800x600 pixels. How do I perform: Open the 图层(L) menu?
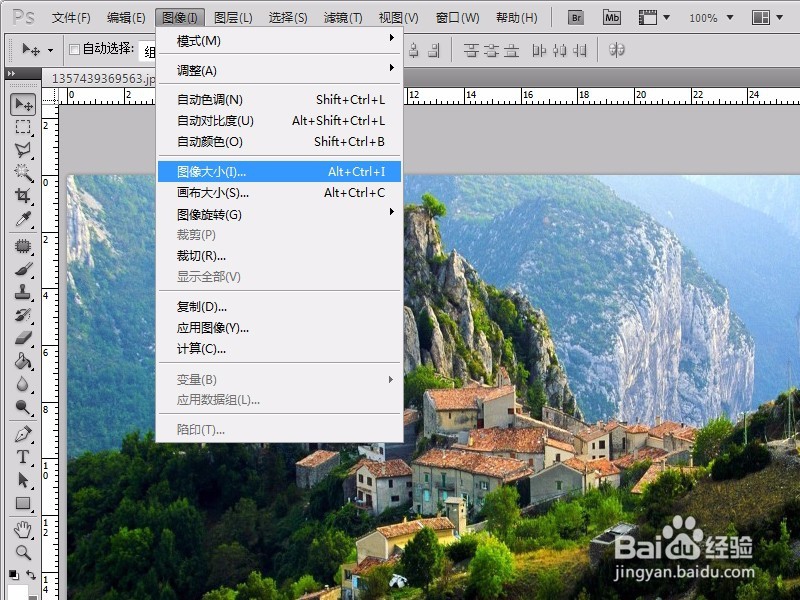tap(233, 18)
